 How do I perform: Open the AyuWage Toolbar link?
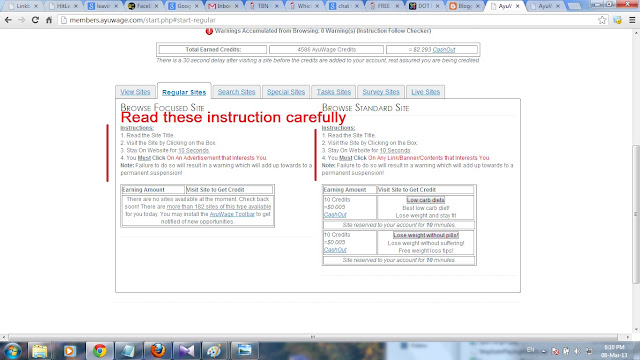point(232,214)
